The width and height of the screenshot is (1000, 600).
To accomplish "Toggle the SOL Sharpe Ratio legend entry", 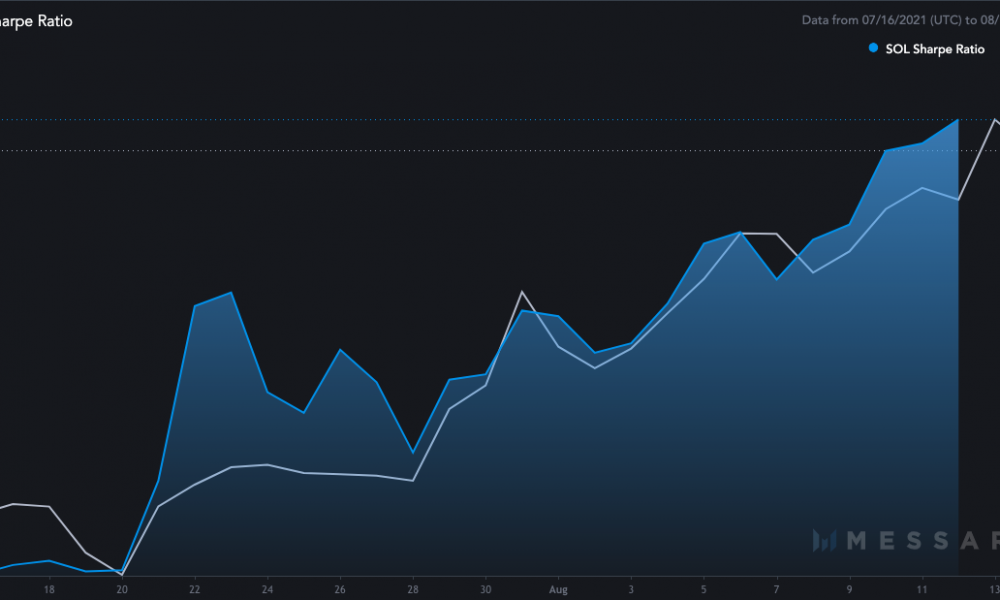I will tap(927, 49).
